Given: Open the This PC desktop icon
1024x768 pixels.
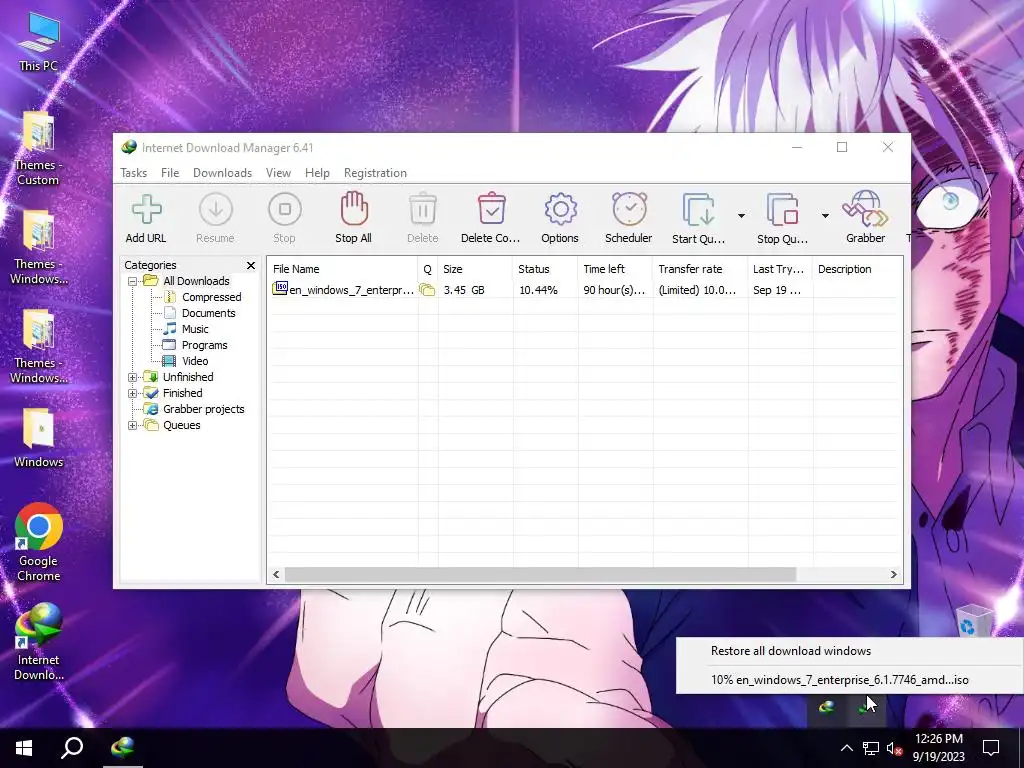Looking at the screenshot, I should (39, 42).
